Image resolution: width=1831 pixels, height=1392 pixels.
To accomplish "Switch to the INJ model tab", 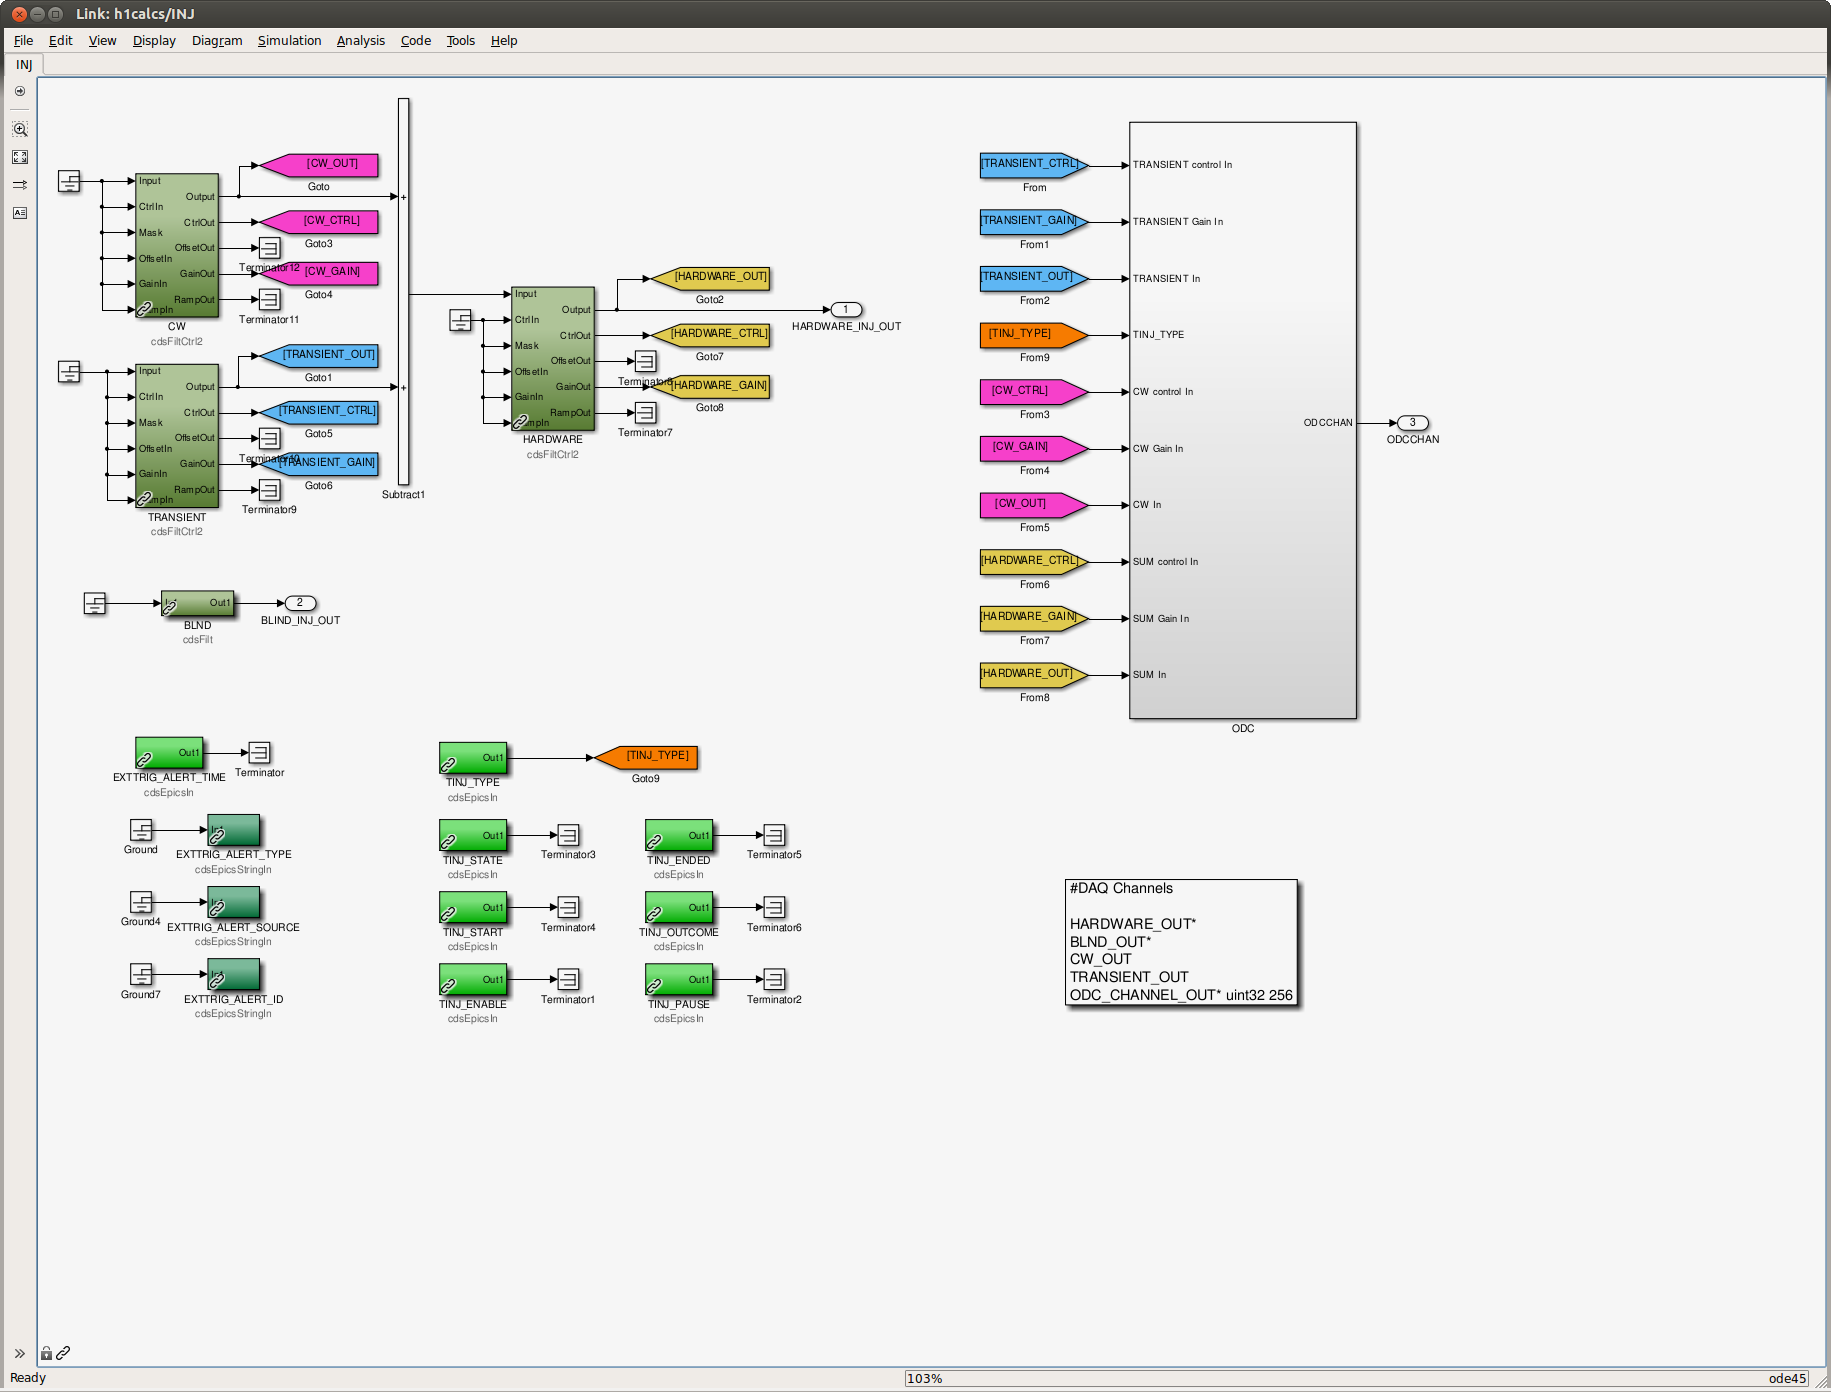I will click(24, 65).
